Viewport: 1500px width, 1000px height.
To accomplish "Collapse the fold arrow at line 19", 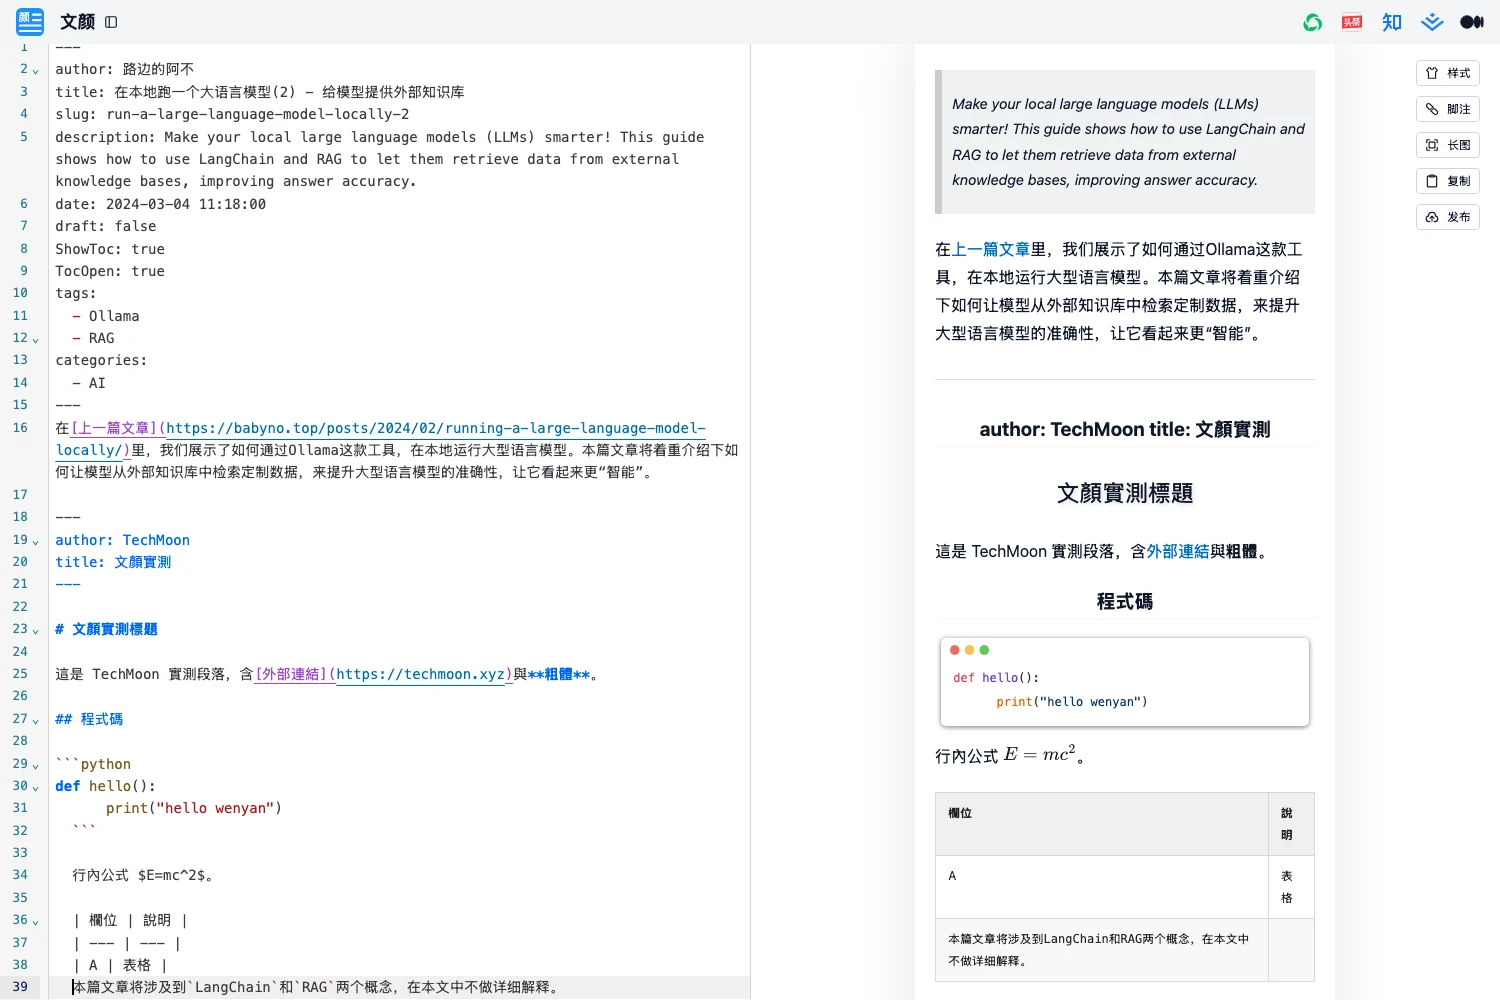I will (x=36, y=542).
